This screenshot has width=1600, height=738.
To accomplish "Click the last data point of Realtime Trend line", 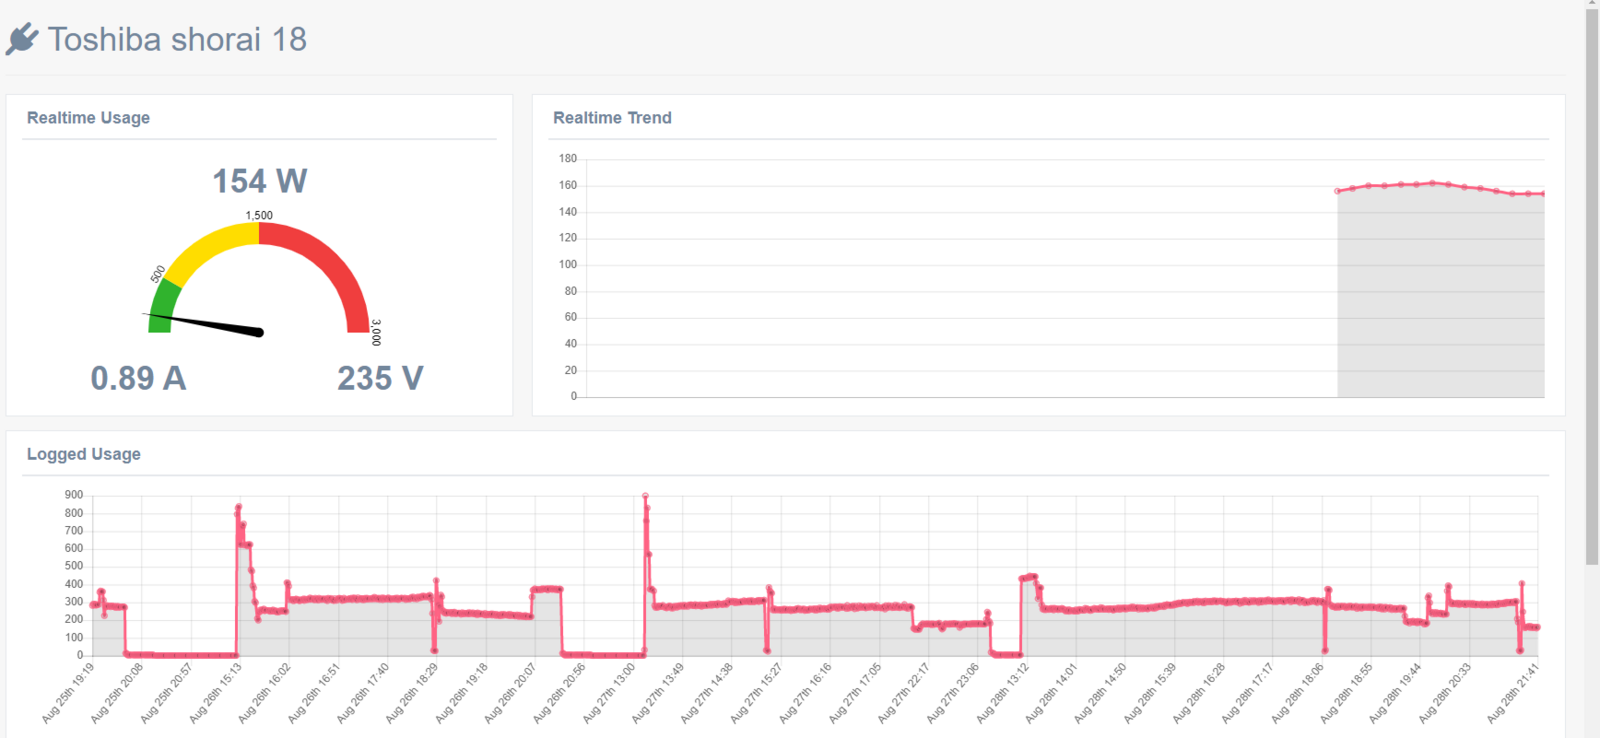I will (1543, 194).
